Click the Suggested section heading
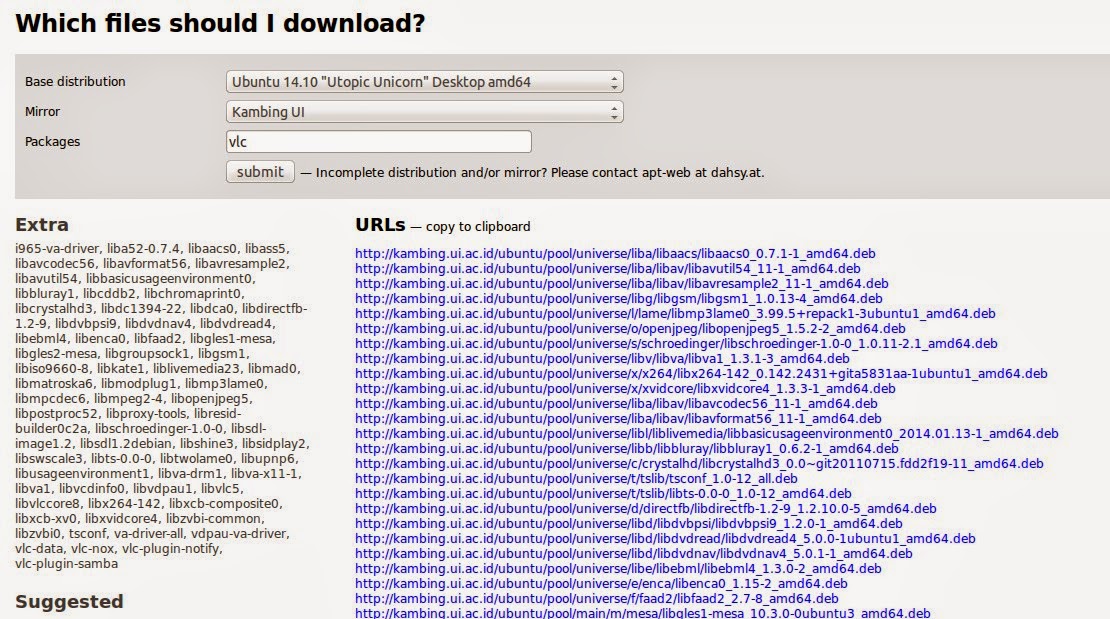The image size is (1110, 619). (x=69, y=602)
